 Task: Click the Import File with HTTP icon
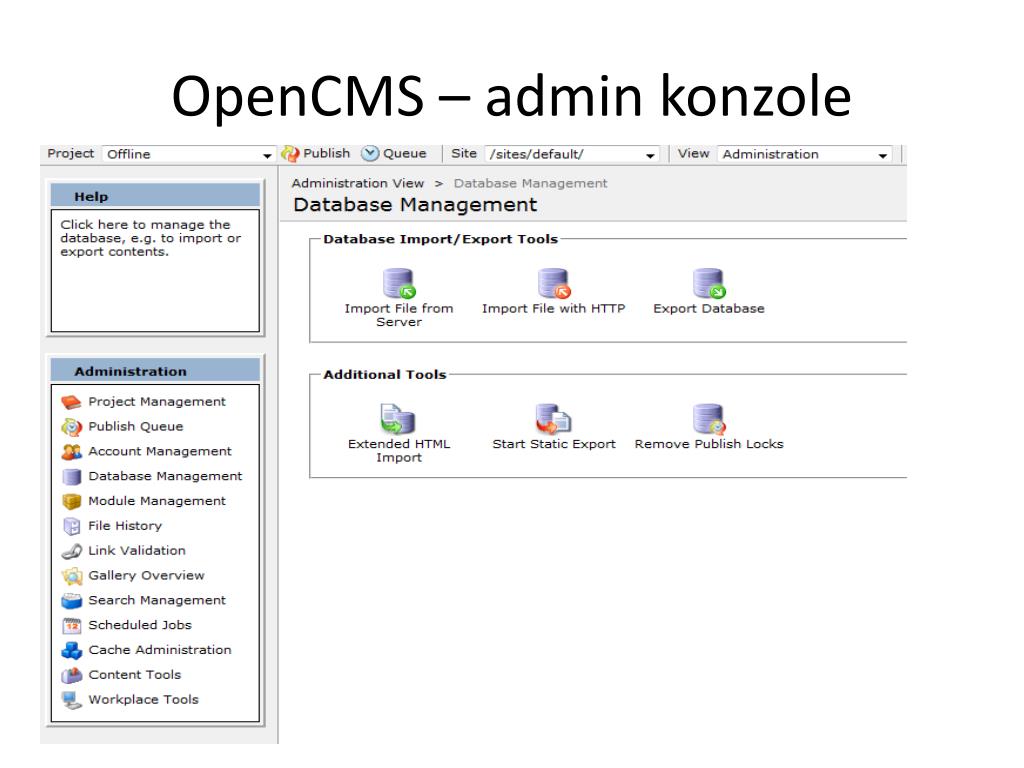(554, 283)
